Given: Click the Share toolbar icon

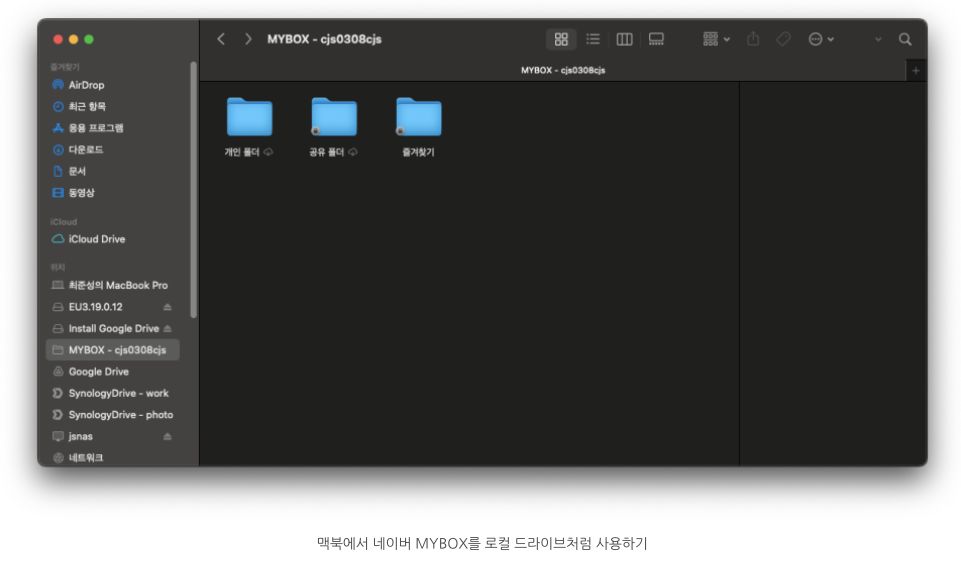Looking at the screenshot, I should click(x=753, y=39).
